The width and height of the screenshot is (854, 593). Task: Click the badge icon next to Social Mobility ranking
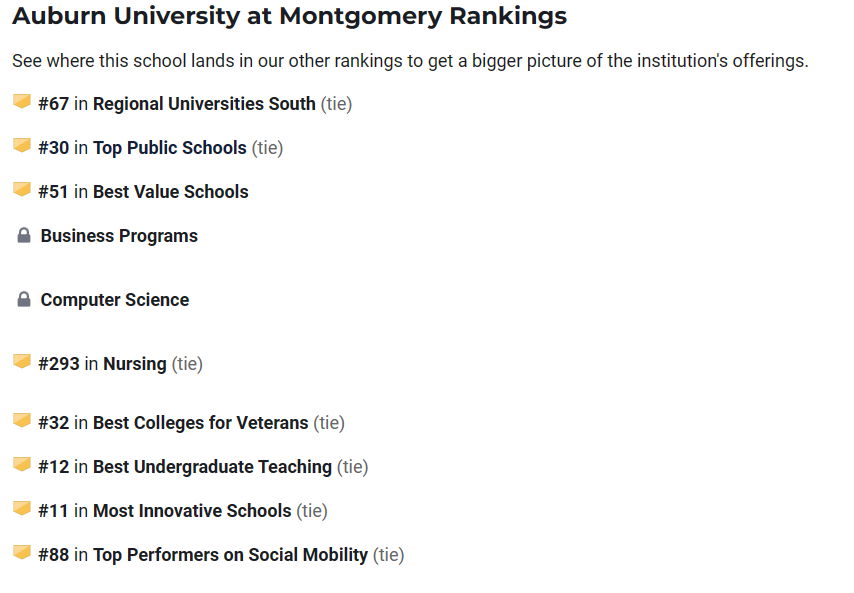click(22, 553)
